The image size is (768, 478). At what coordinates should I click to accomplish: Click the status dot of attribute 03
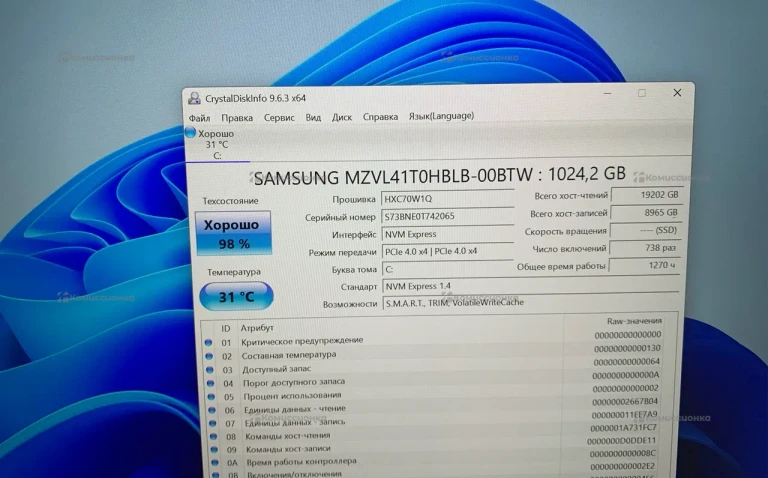(x=210, y=370)
